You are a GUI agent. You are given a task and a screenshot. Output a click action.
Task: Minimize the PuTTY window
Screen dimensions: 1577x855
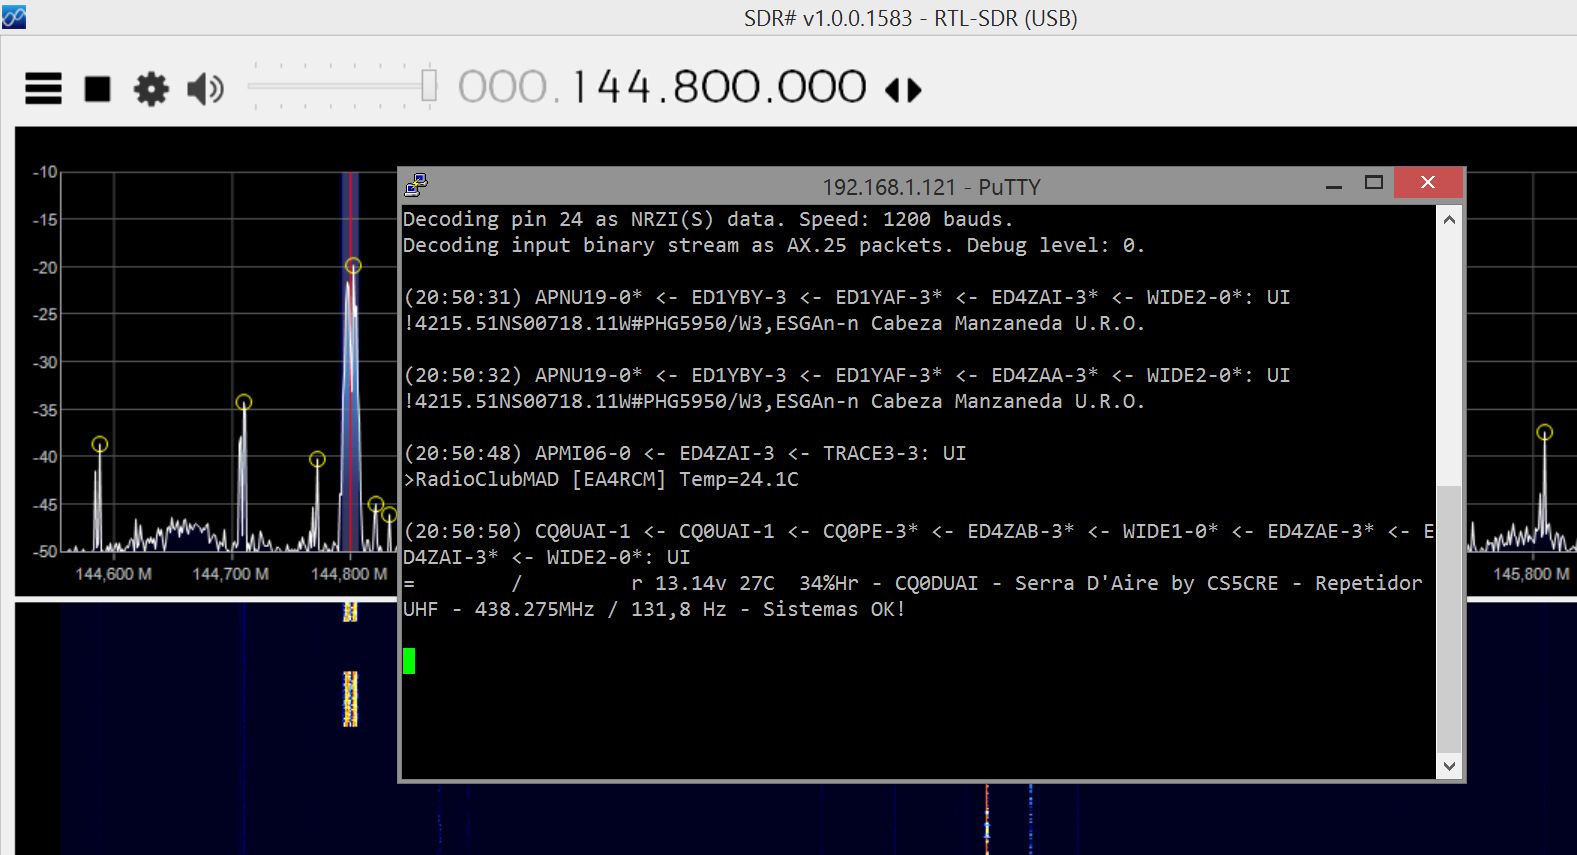[1334, 185]
